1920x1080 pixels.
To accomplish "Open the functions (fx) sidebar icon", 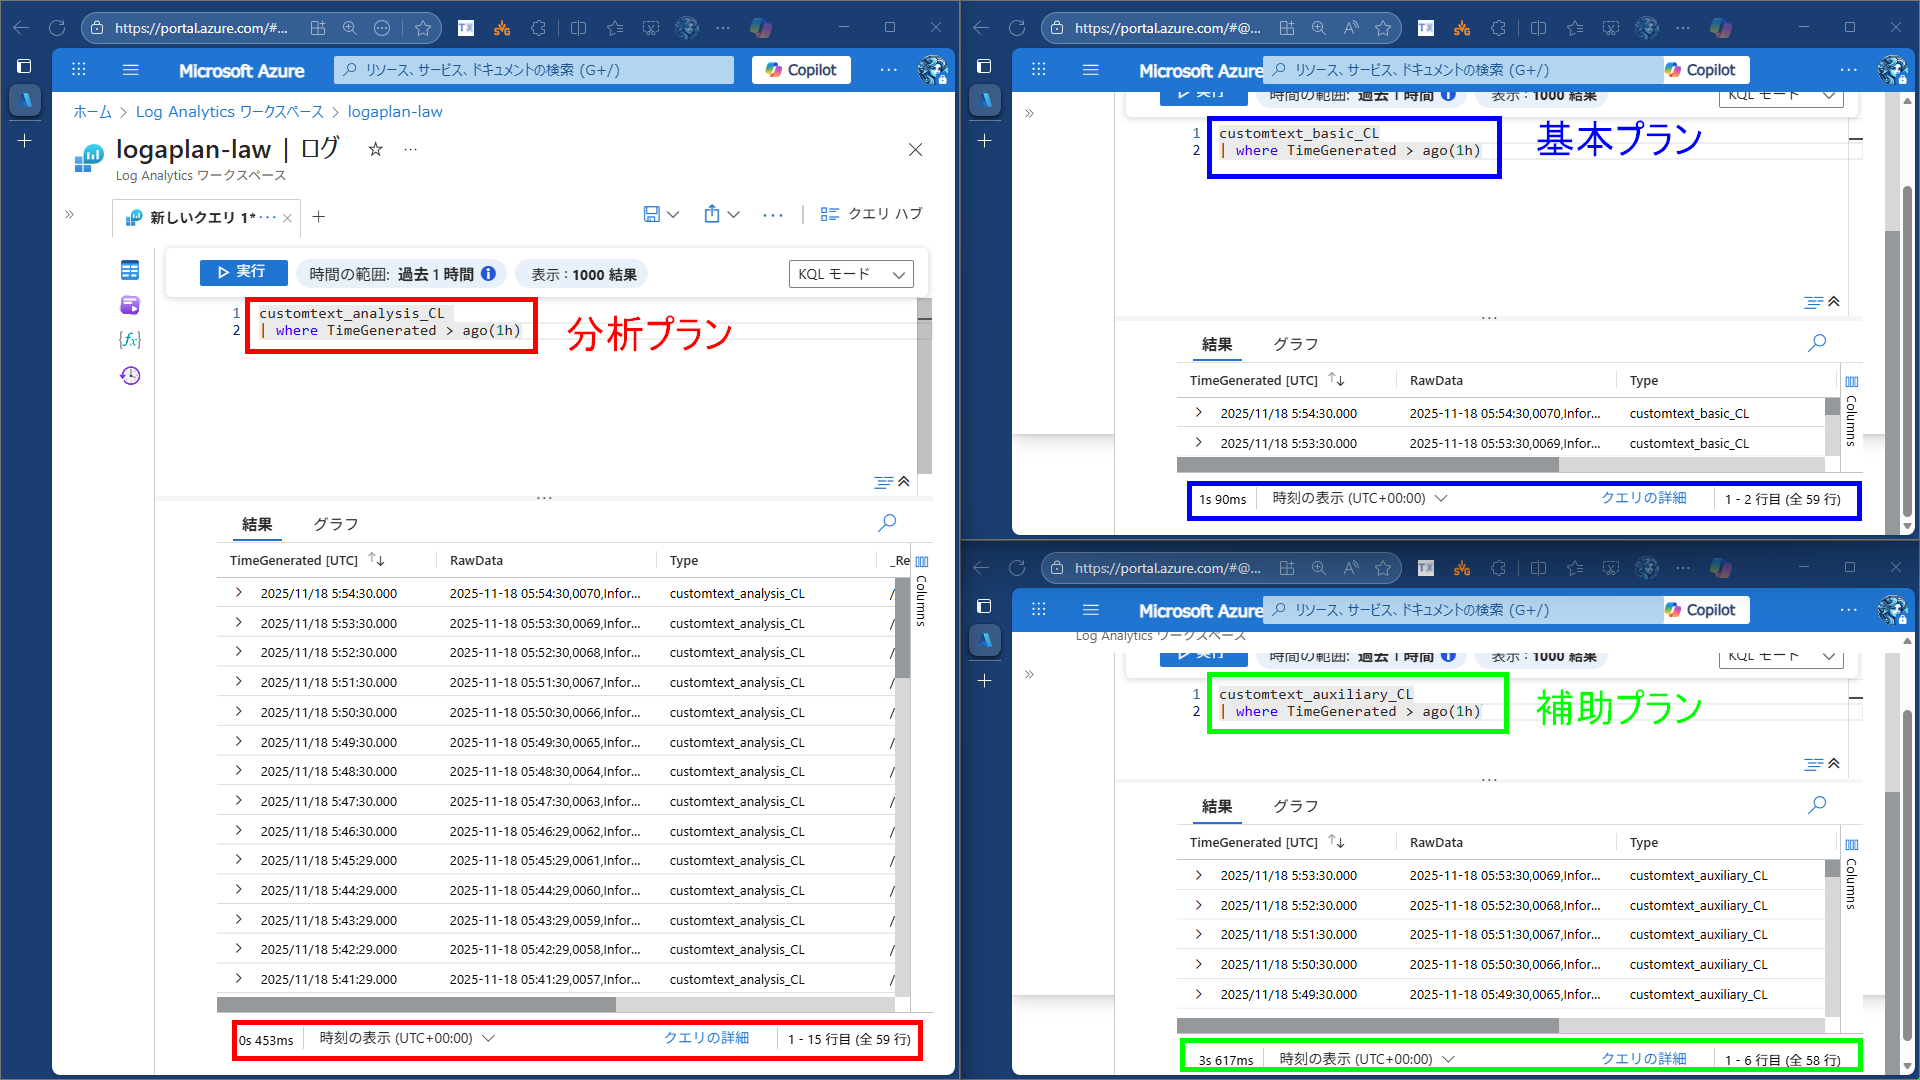I will point(130,340).
